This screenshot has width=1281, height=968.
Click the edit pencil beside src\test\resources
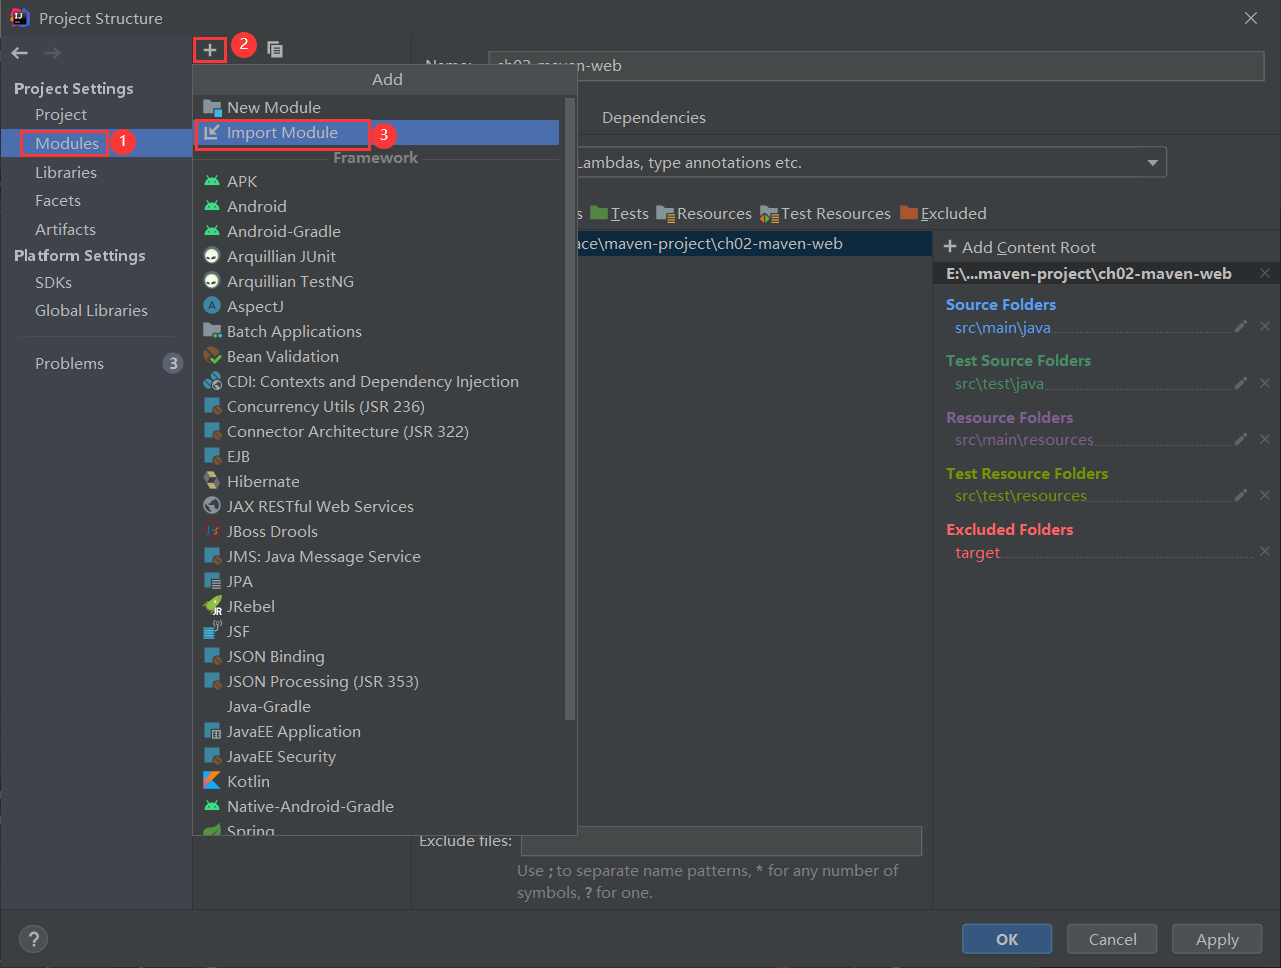coord(1240,495)
